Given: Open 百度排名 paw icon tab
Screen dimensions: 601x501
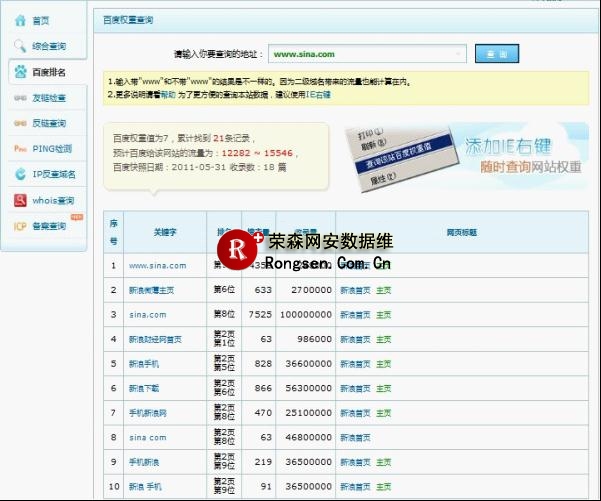Looking at the screenshot, I should pos(20,72).
